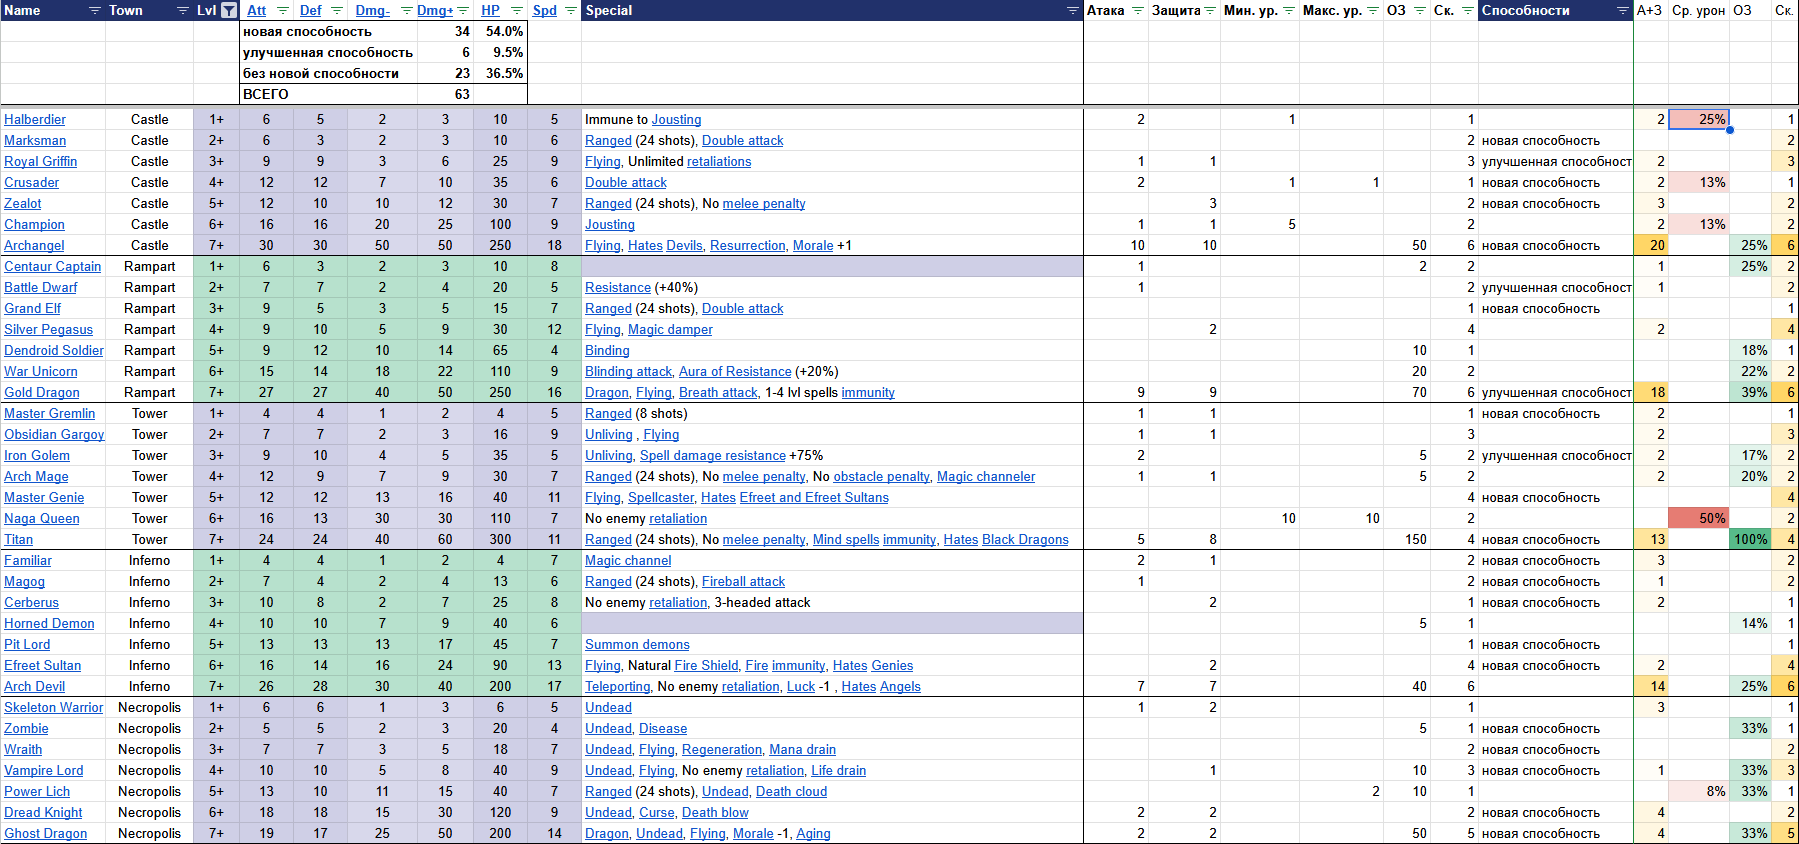
Task: Open the Ghost Dragon link
Action: (x=46, y=833)
